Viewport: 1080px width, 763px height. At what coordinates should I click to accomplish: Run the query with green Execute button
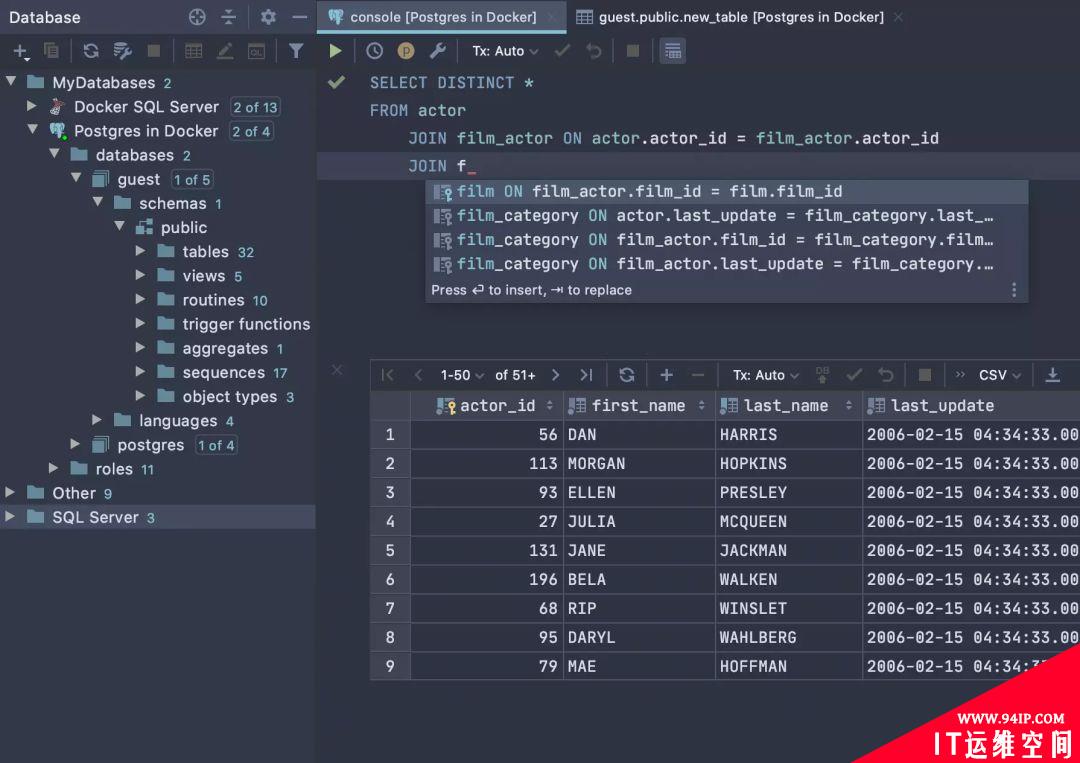335,51
